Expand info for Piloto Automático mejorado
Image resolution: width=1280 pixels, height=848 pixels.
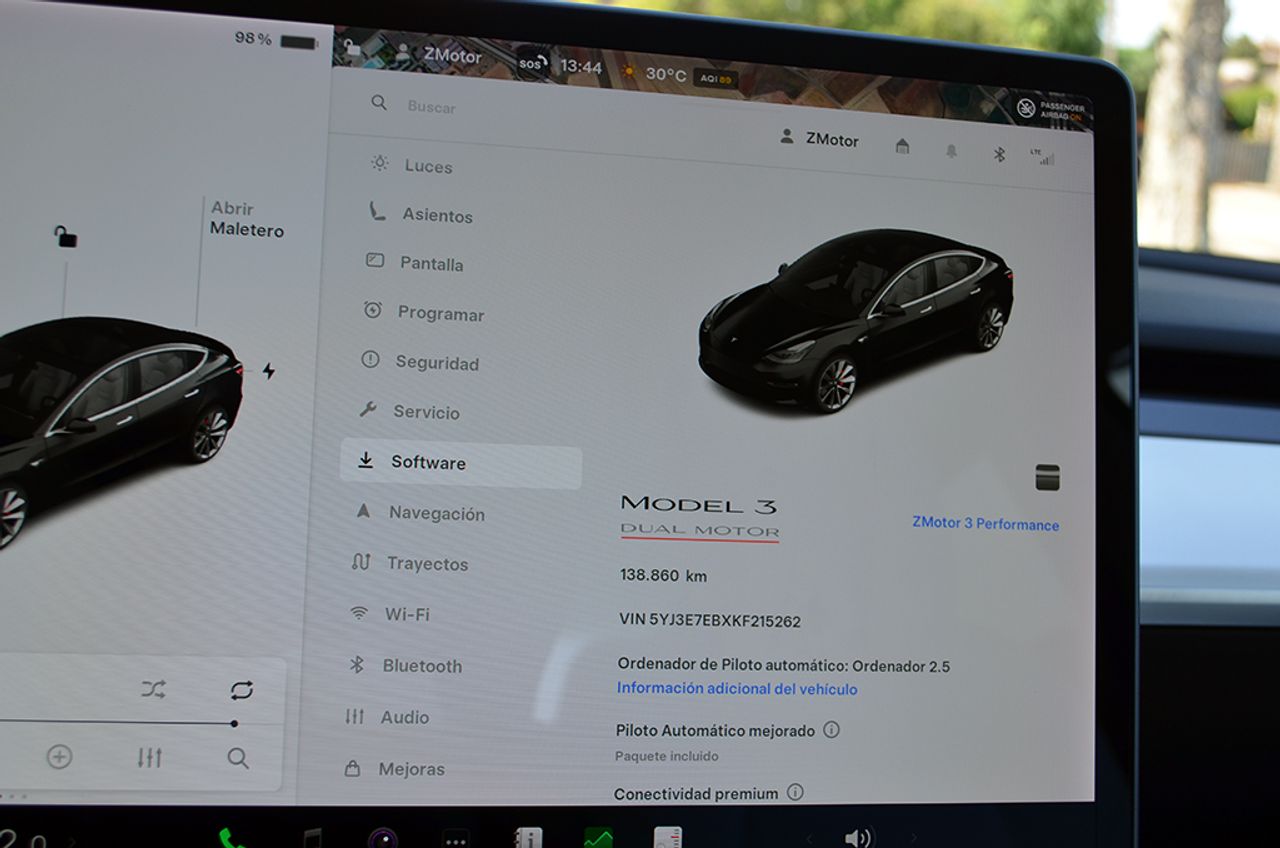[x=830, y=729]
